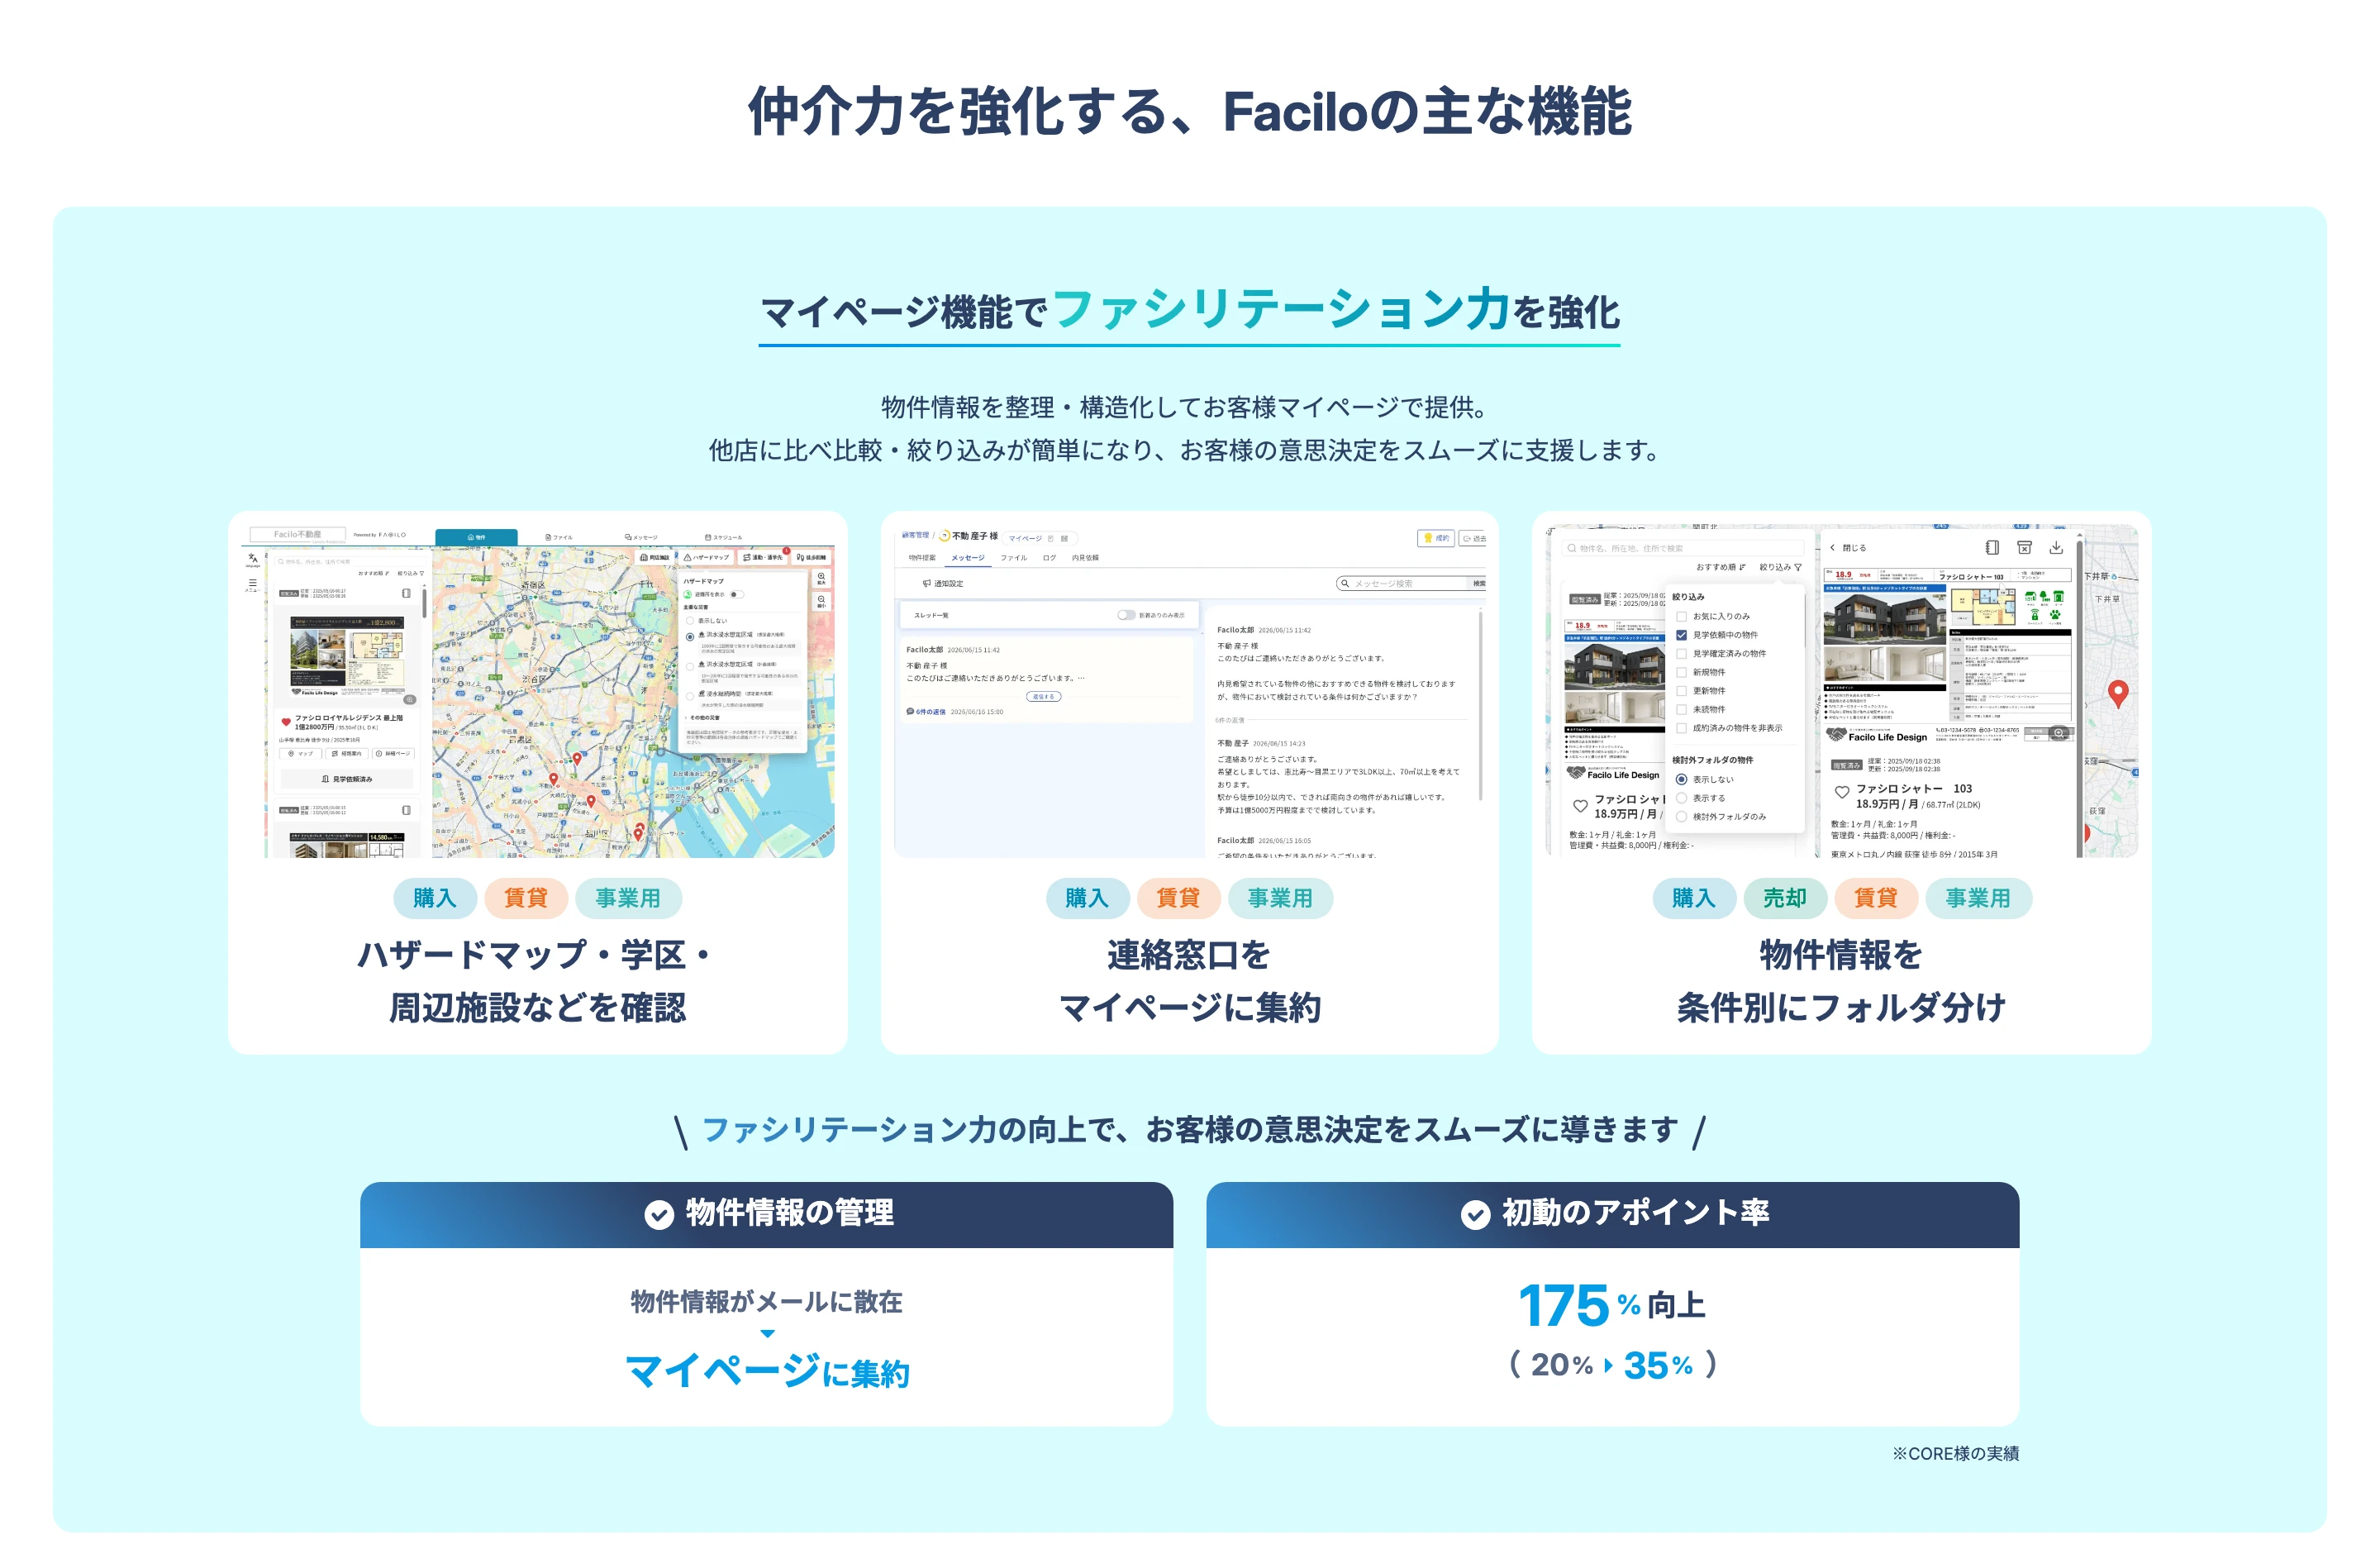Select 洪水浸水想定区域 想定最大規模 radio

click(690, 636)
